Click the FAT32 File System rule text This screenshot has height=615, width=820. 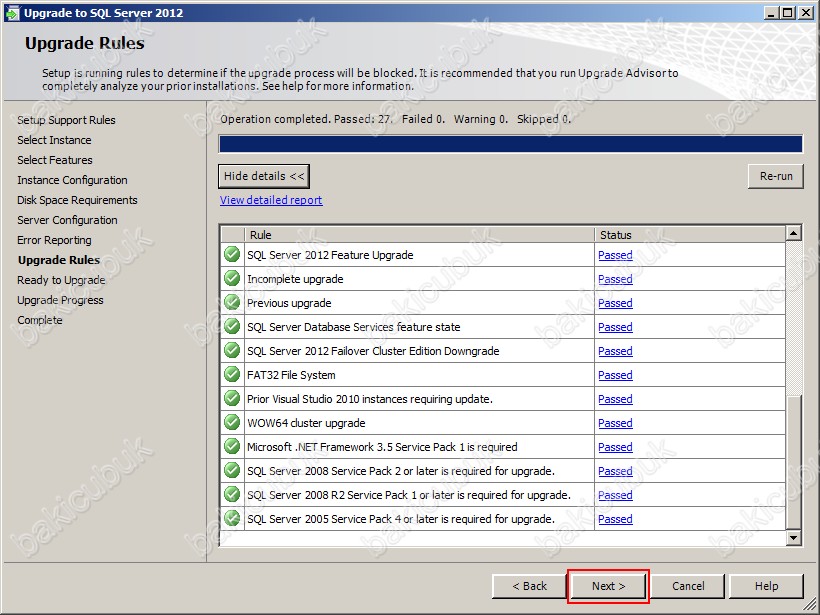(291, 375)
